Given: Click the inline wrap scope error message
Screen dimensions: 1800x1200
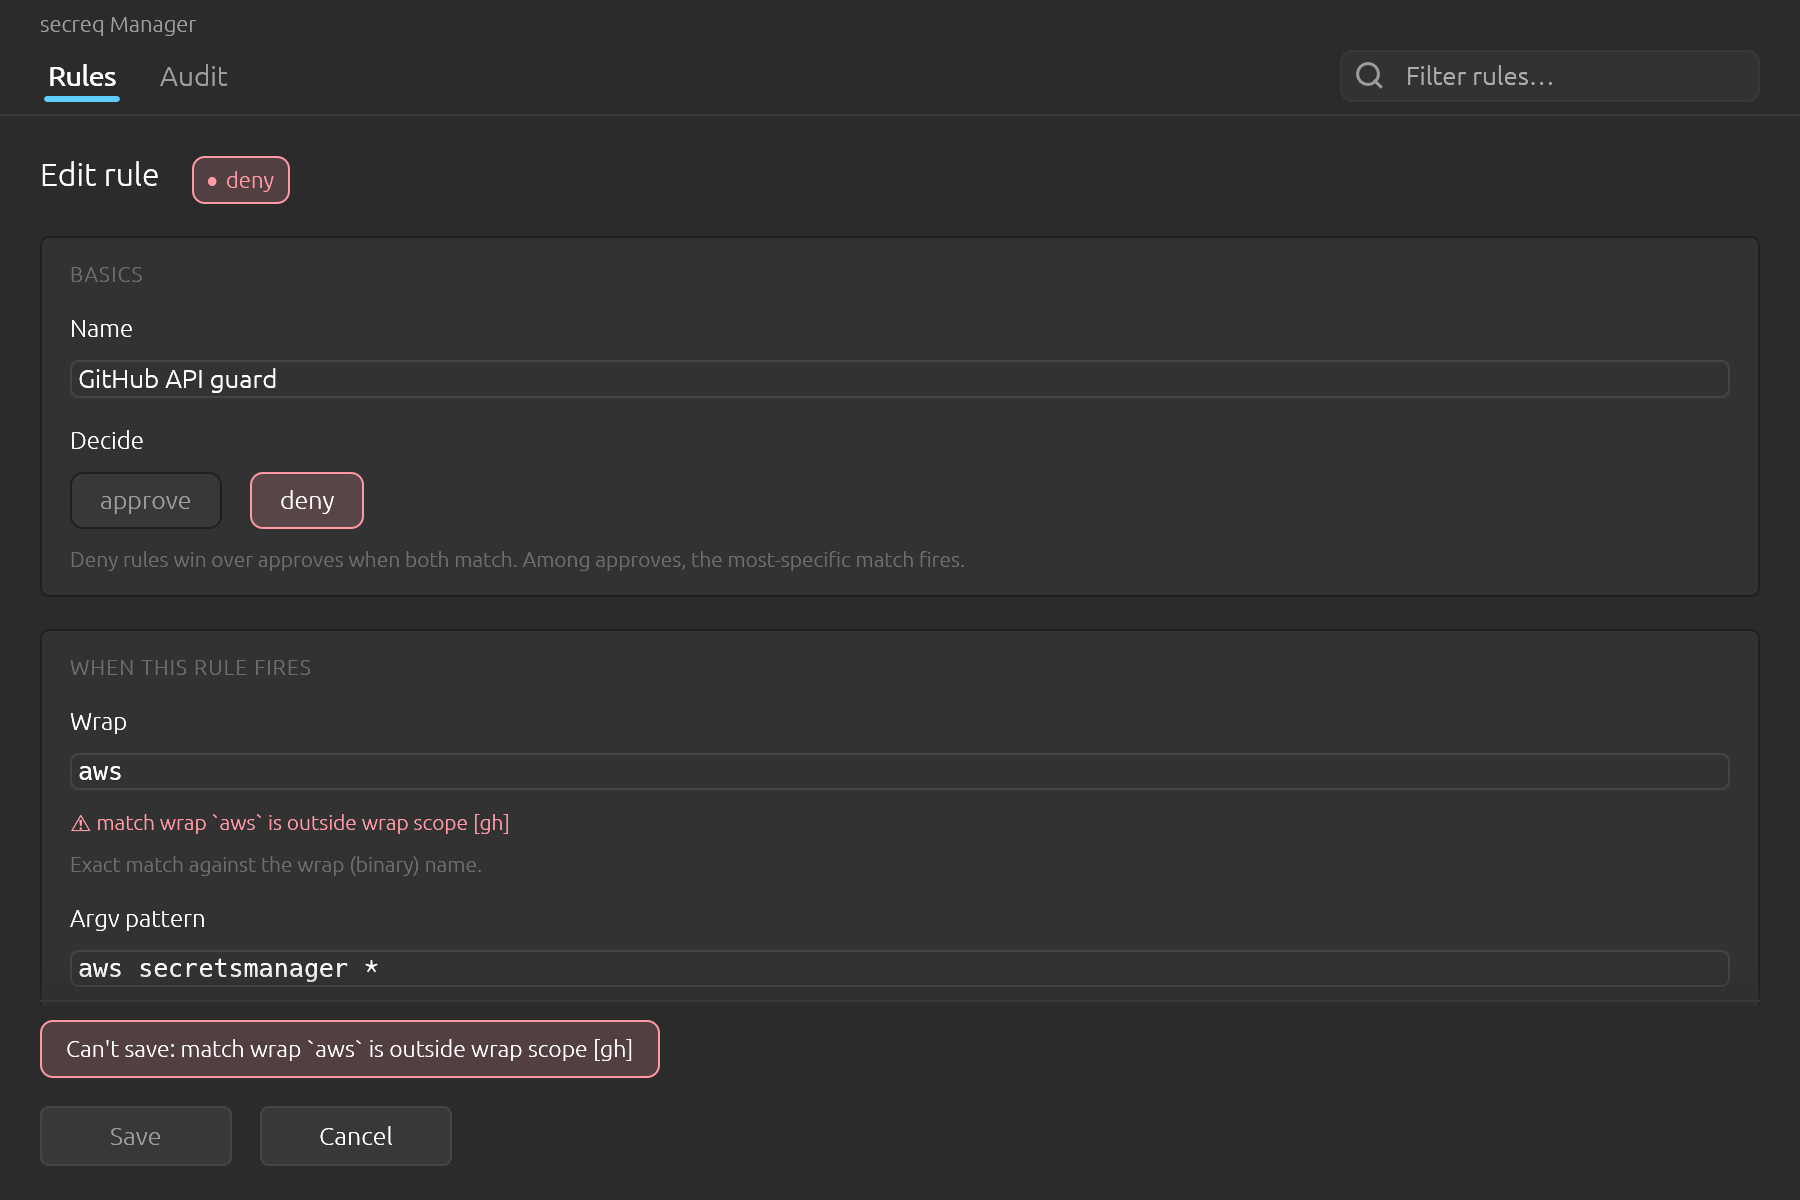Looking at the screenshot, I should point(290,823).
